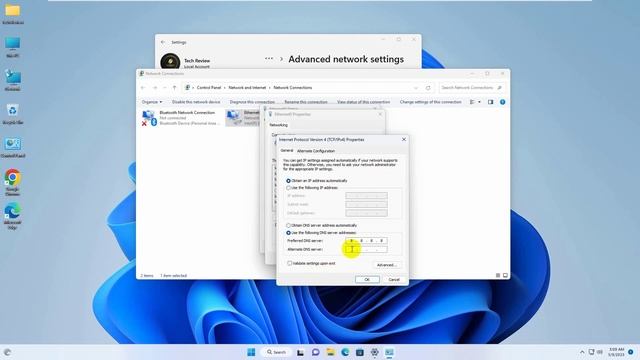Click 'Disable this network device'

tap(196, 102)
